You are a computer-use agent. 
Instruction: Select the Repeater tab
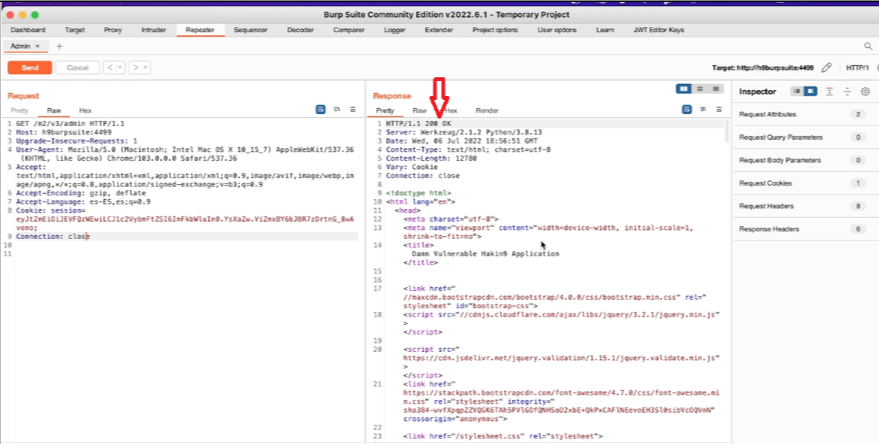(200, 30)
